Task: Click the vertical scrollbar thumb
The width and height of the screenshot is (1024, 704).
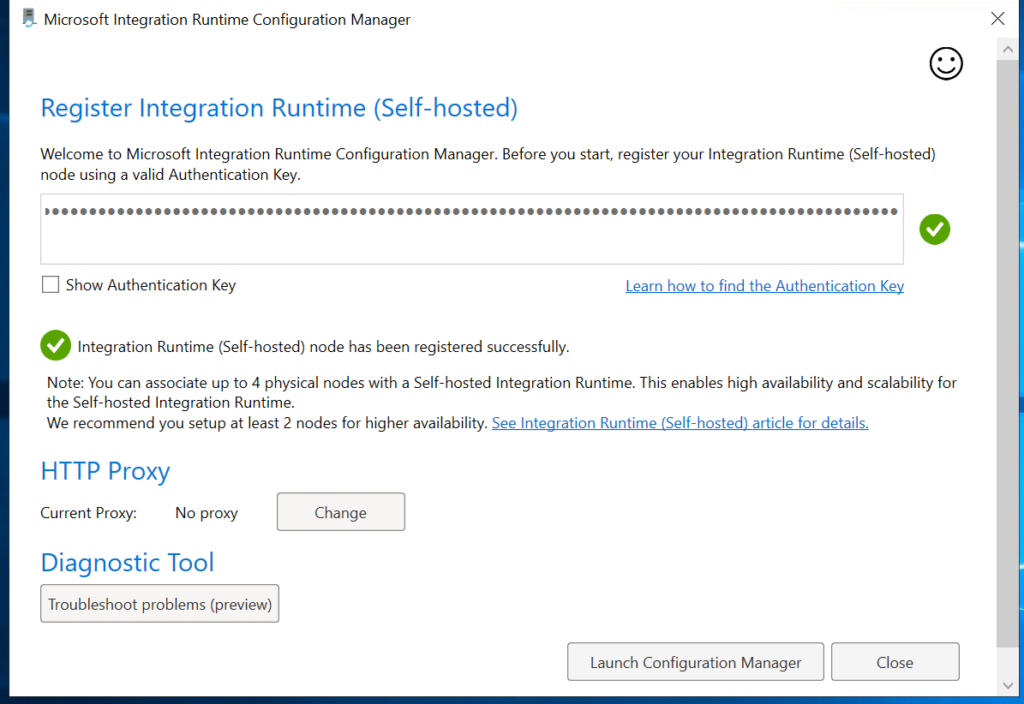Action: [1006, 350]
